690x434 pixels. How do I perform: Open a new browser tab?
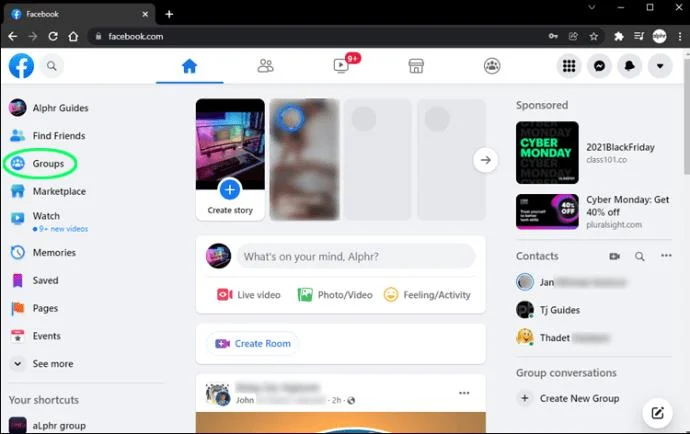(x=169, y=14)
